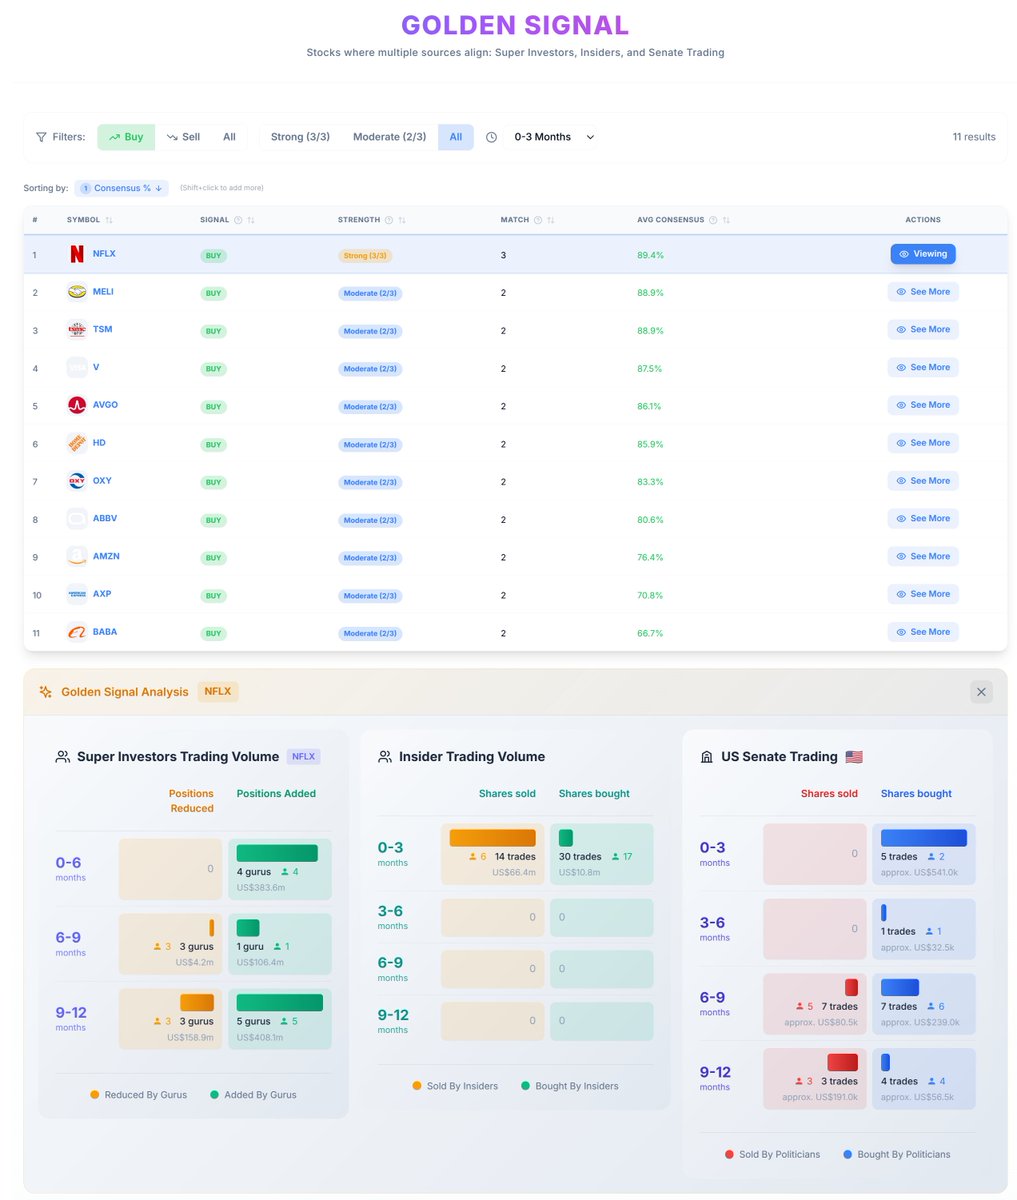1017x1200 pixels.
Task: Click the 66.7% consensus value
Action: coord(650,634)
